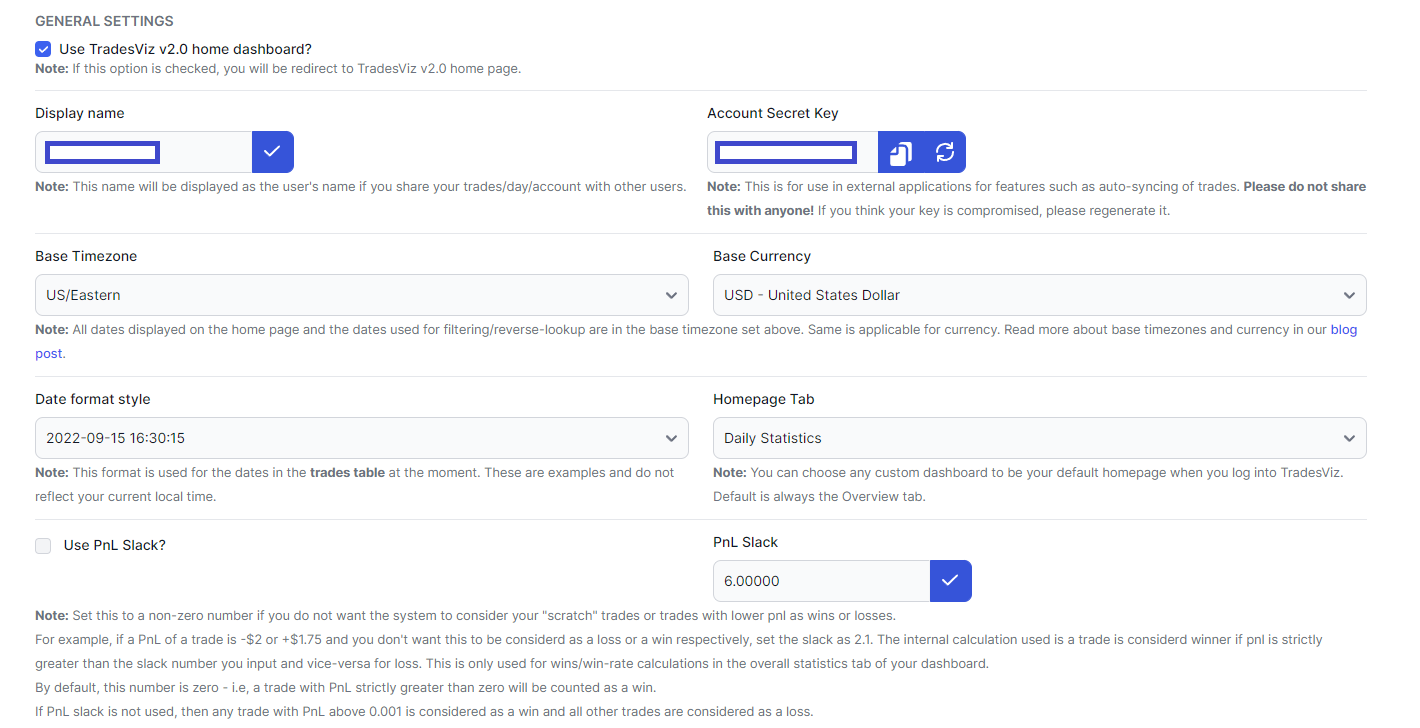The width and height of the screenshot is (1420, 728).
Task: Edit the PnL Slack value 6.00000
Action: click(821, 581)
